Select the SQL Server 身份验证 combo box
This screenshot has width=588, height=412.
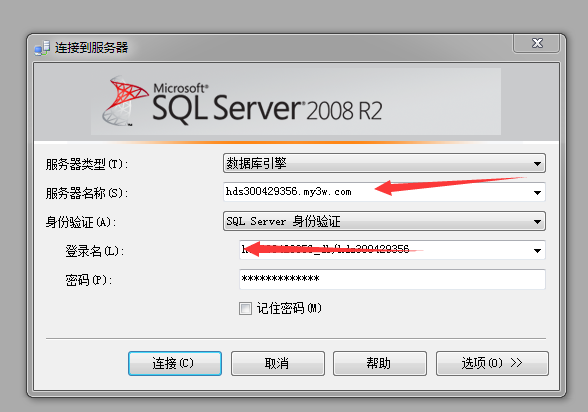pyautogui.click(x=384, y=221)
